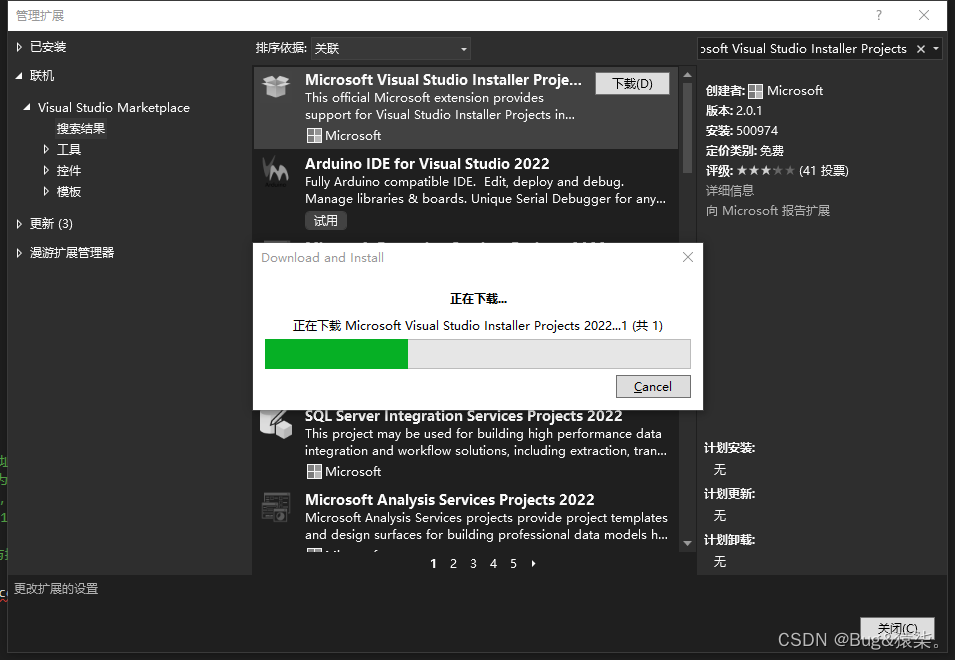Select Microsoft Visual Studio Installer Projects title
955x660 pixels.
point(443,80)
